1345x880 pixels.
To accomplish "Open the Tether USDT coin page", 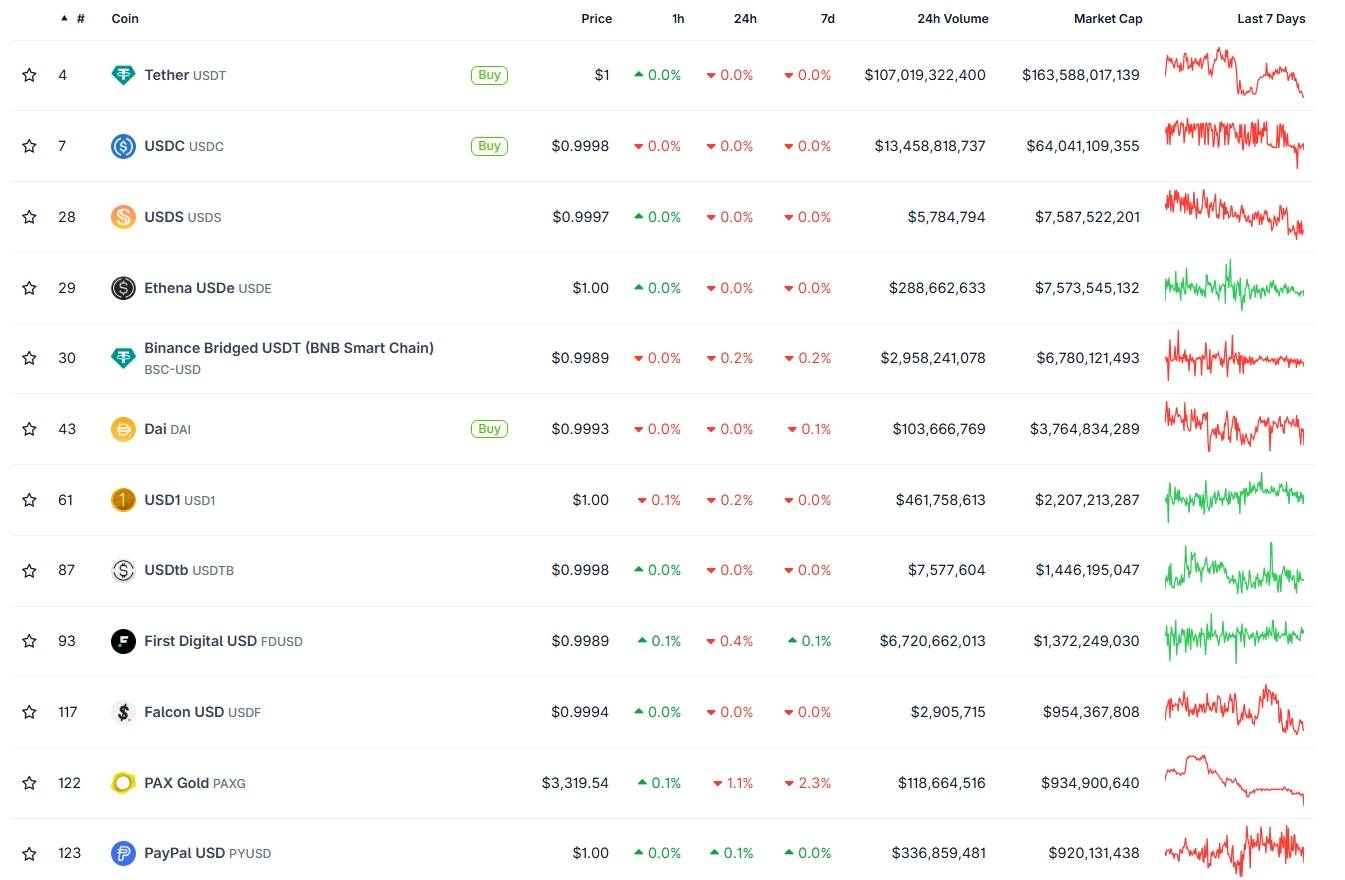I will pyautogui.click(x=185, y=75).
